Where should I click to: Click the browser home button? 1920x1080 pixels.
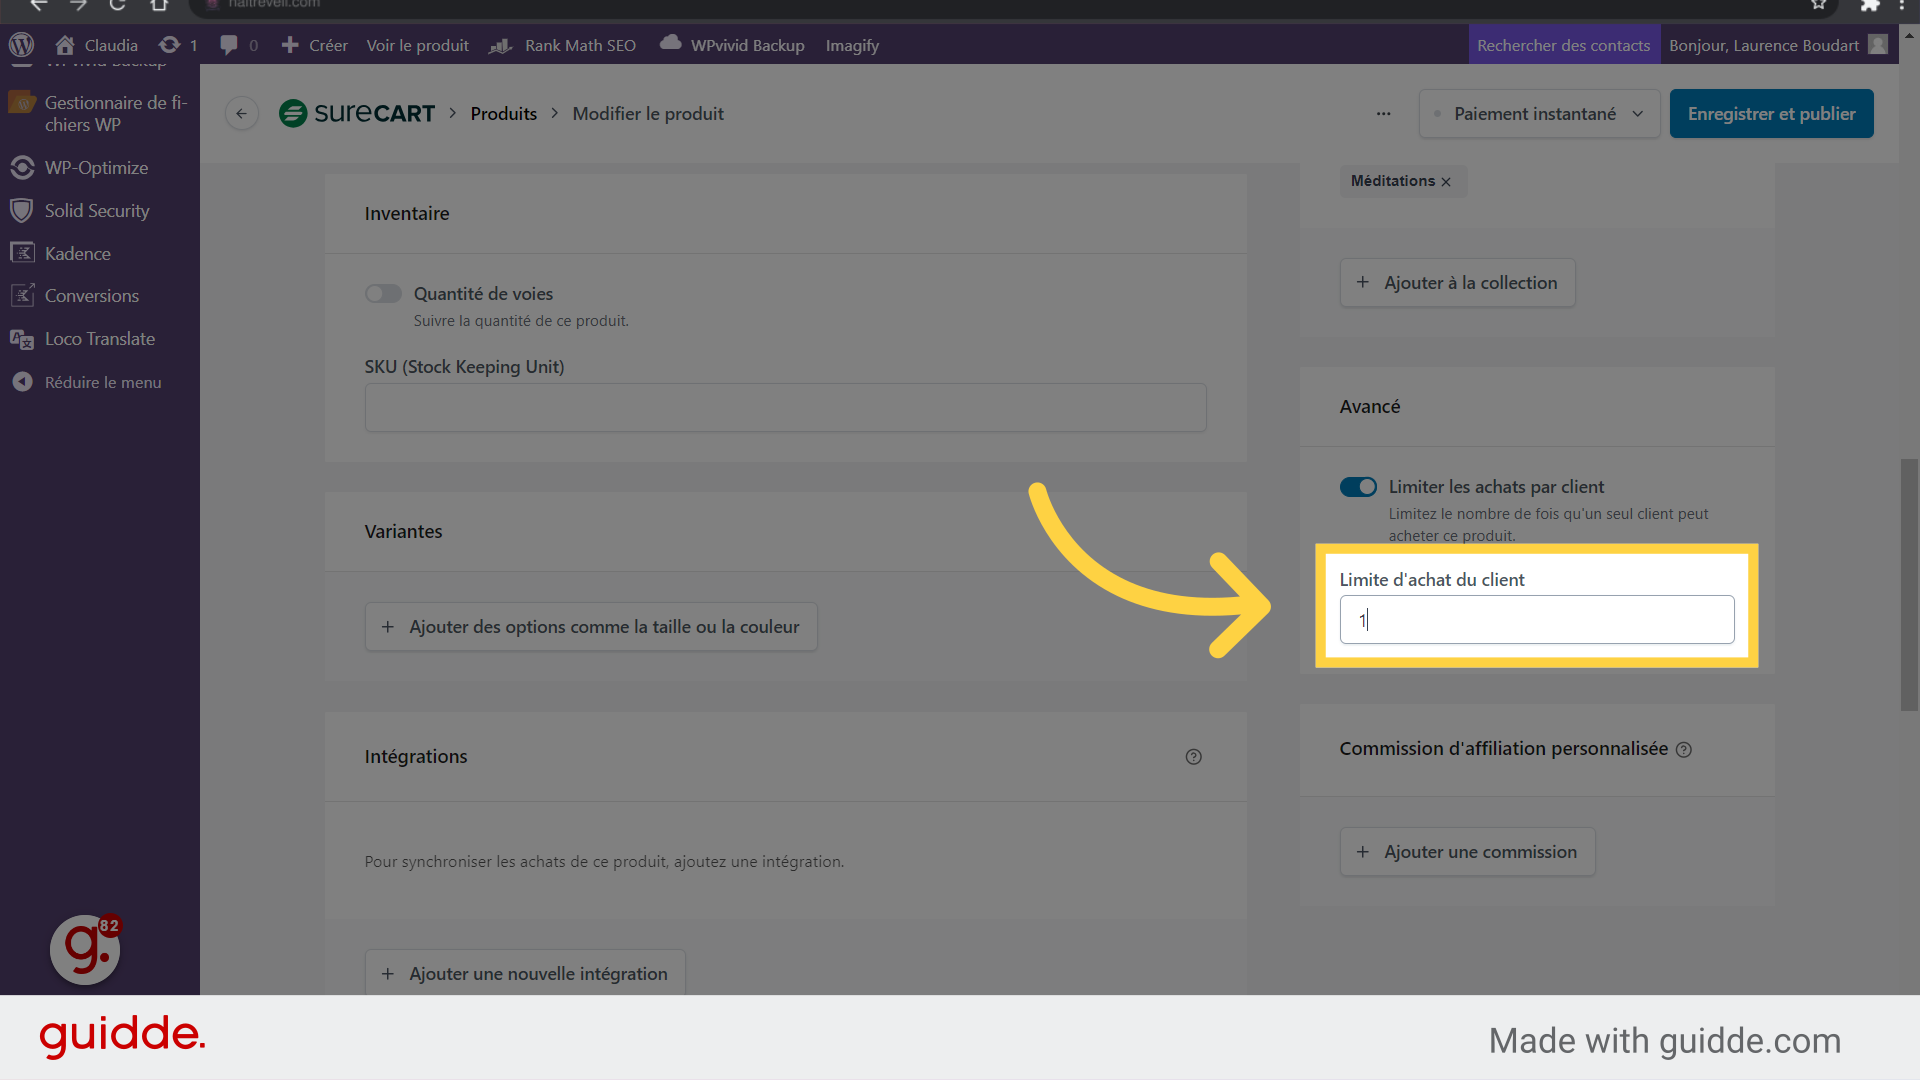158,5
